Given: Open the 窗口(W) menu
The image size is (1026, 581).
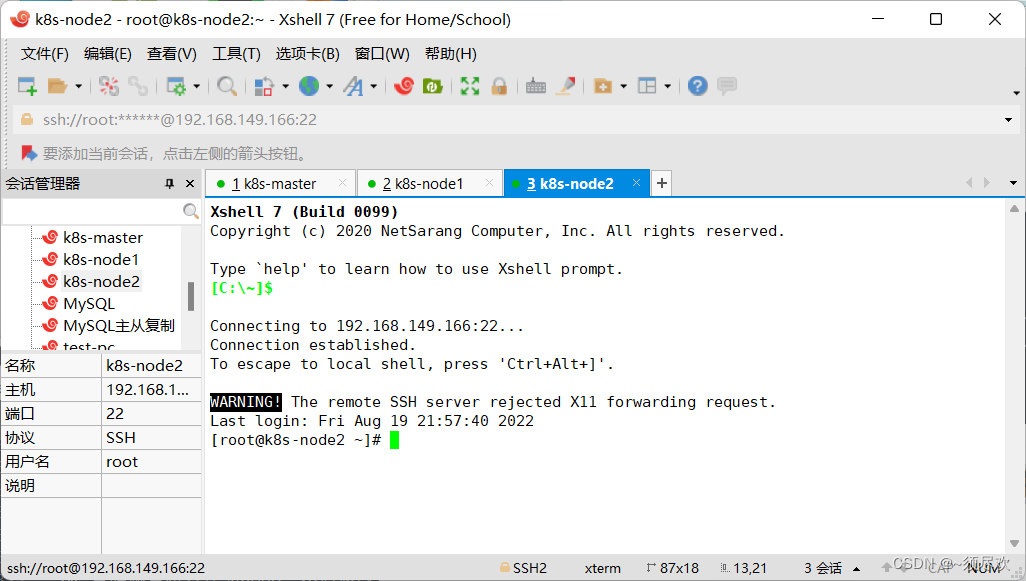Looking at the screenshot, I should 382,54.
